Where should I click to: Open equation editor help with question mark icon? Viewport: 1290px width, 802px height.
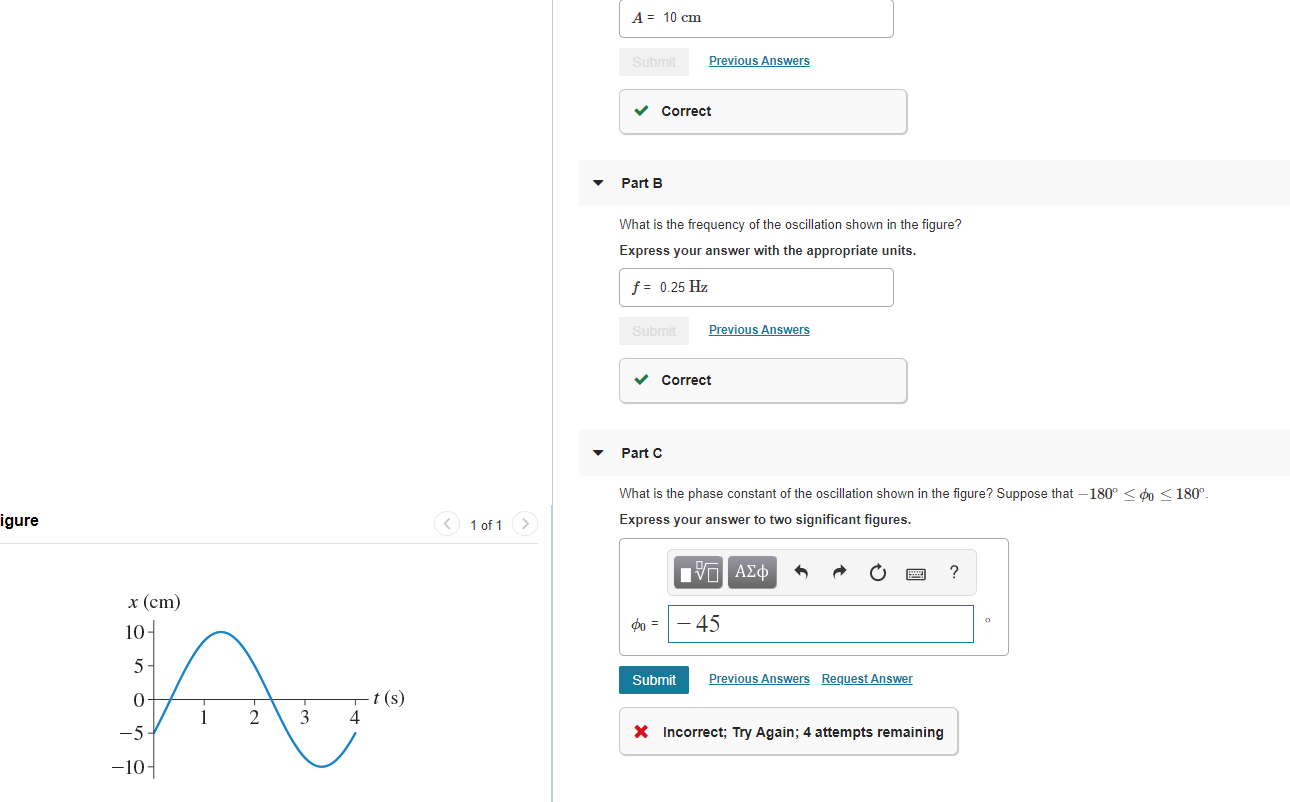[953, 572]
